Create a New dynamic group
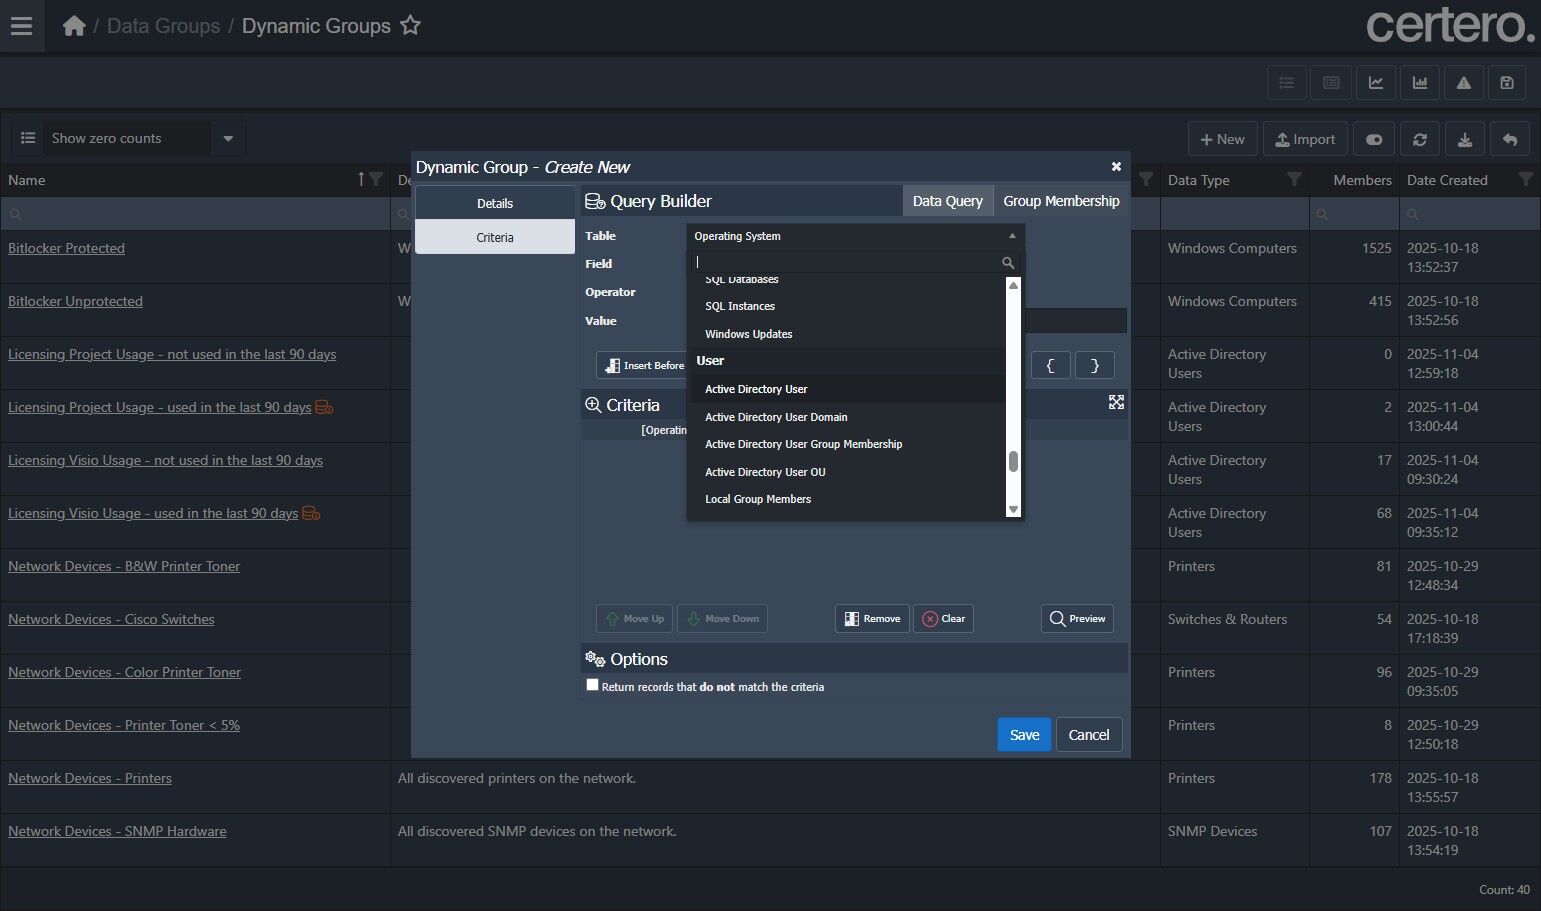This screenshot has height=911, width=1541. coord(1222,140)
